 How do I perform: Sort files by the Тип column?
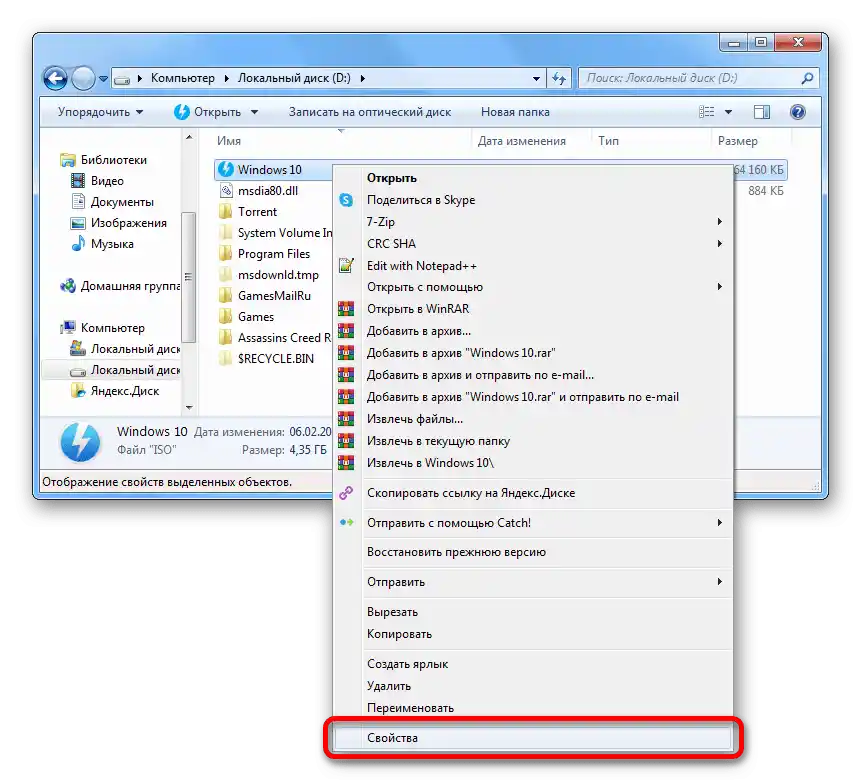coord(608,141)
